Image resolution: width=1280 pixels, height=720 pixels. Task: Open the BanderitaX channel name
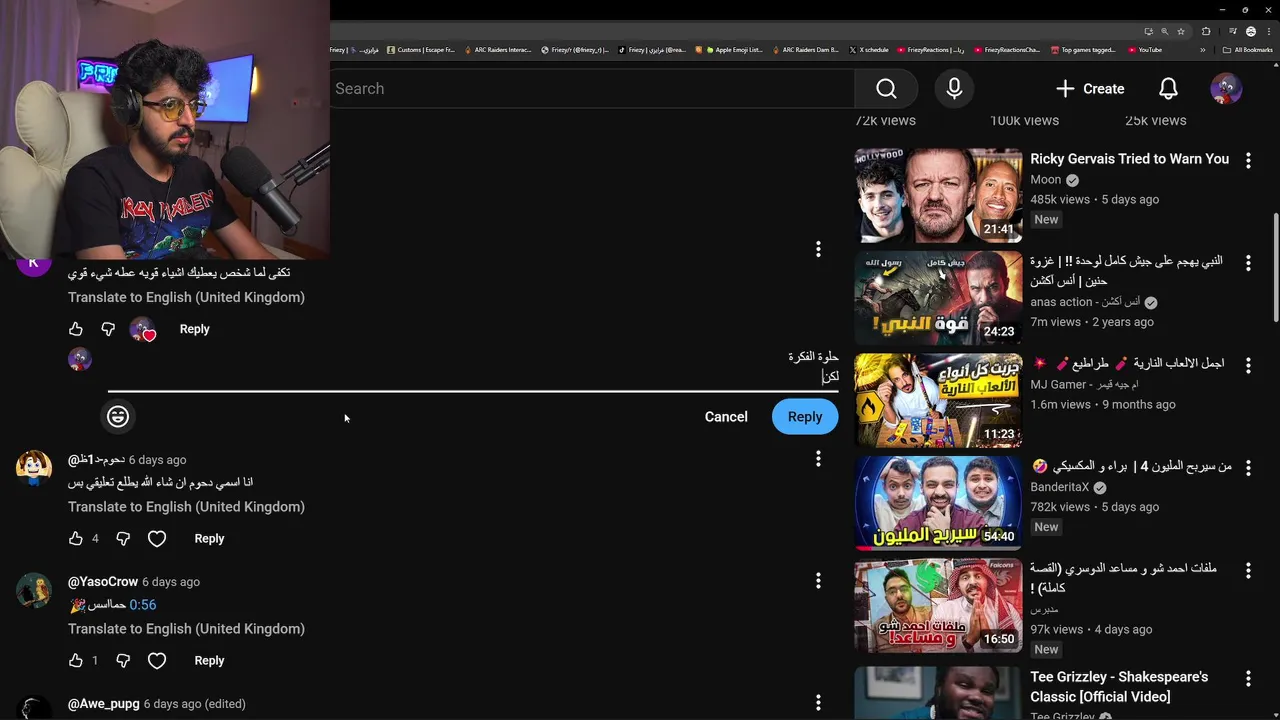click(1059, 487)
